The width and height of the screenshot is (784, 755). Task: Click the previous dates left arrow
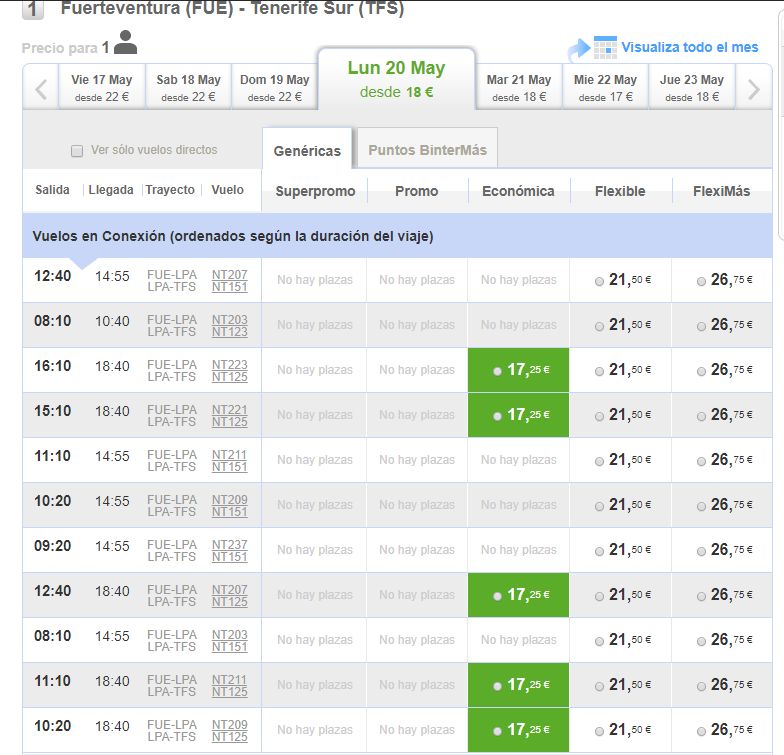coord(41,90)
